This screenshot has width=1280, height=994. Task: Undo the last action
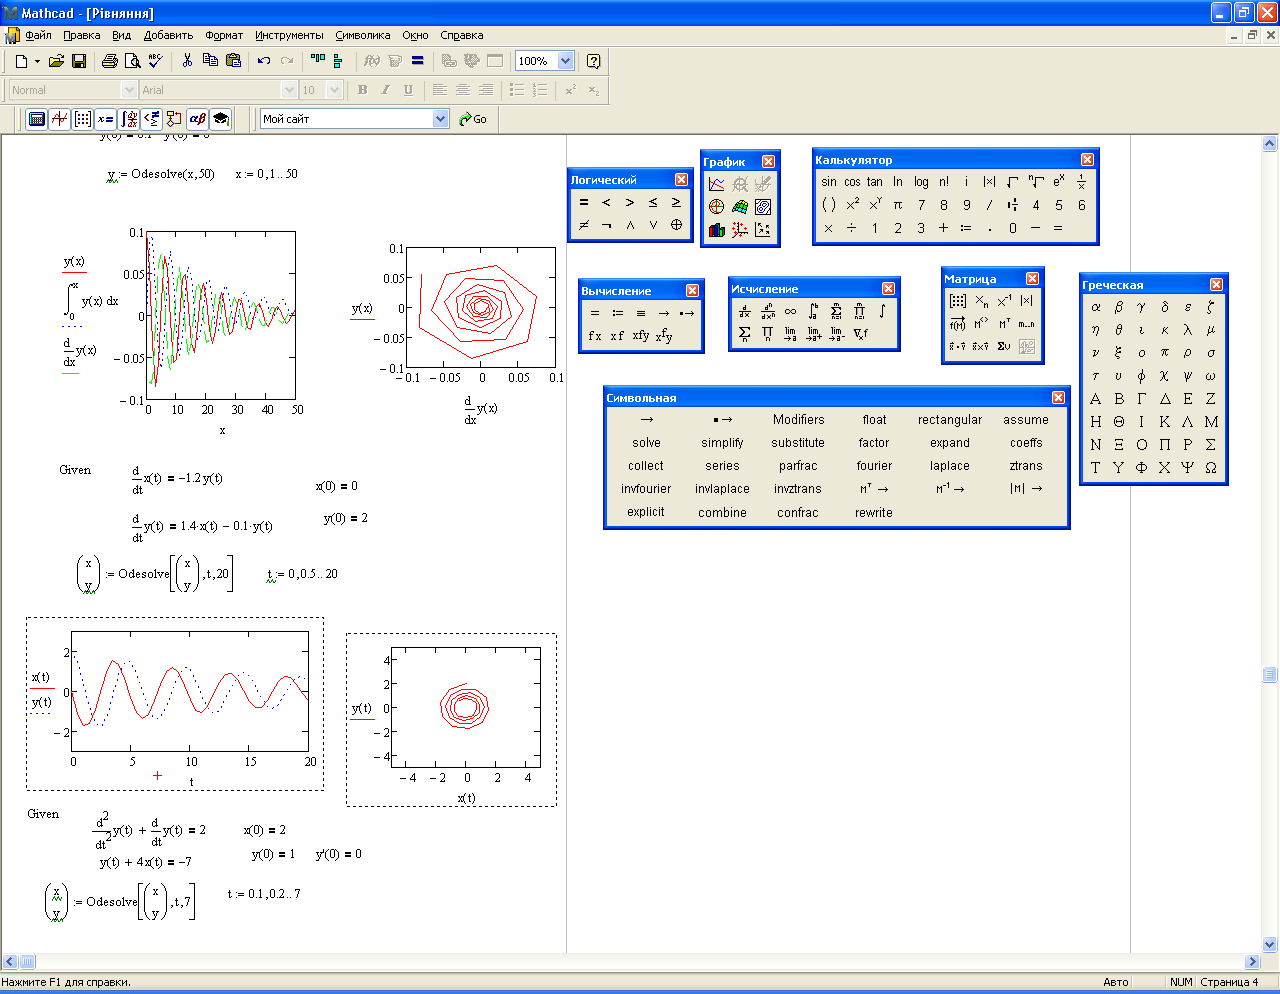coord(264,61)
